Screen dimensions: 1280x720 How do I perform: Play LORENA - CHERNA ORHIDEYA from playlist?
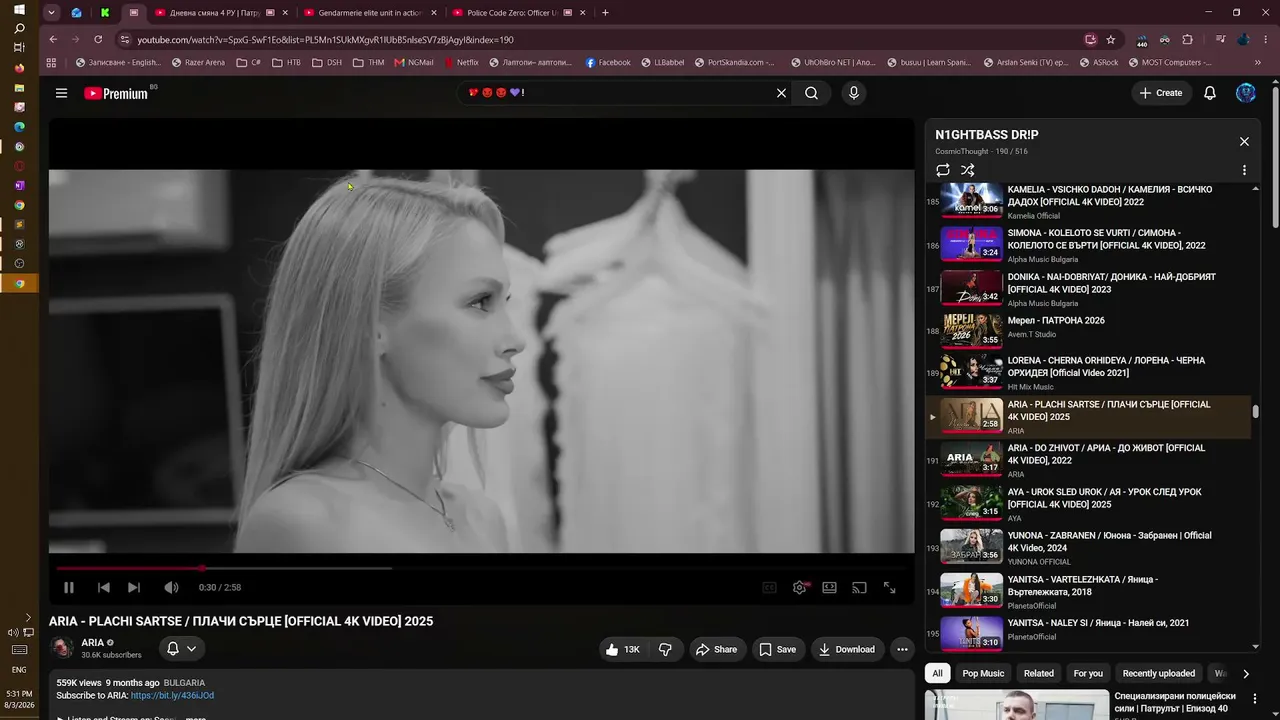[x=1089, y=373]
